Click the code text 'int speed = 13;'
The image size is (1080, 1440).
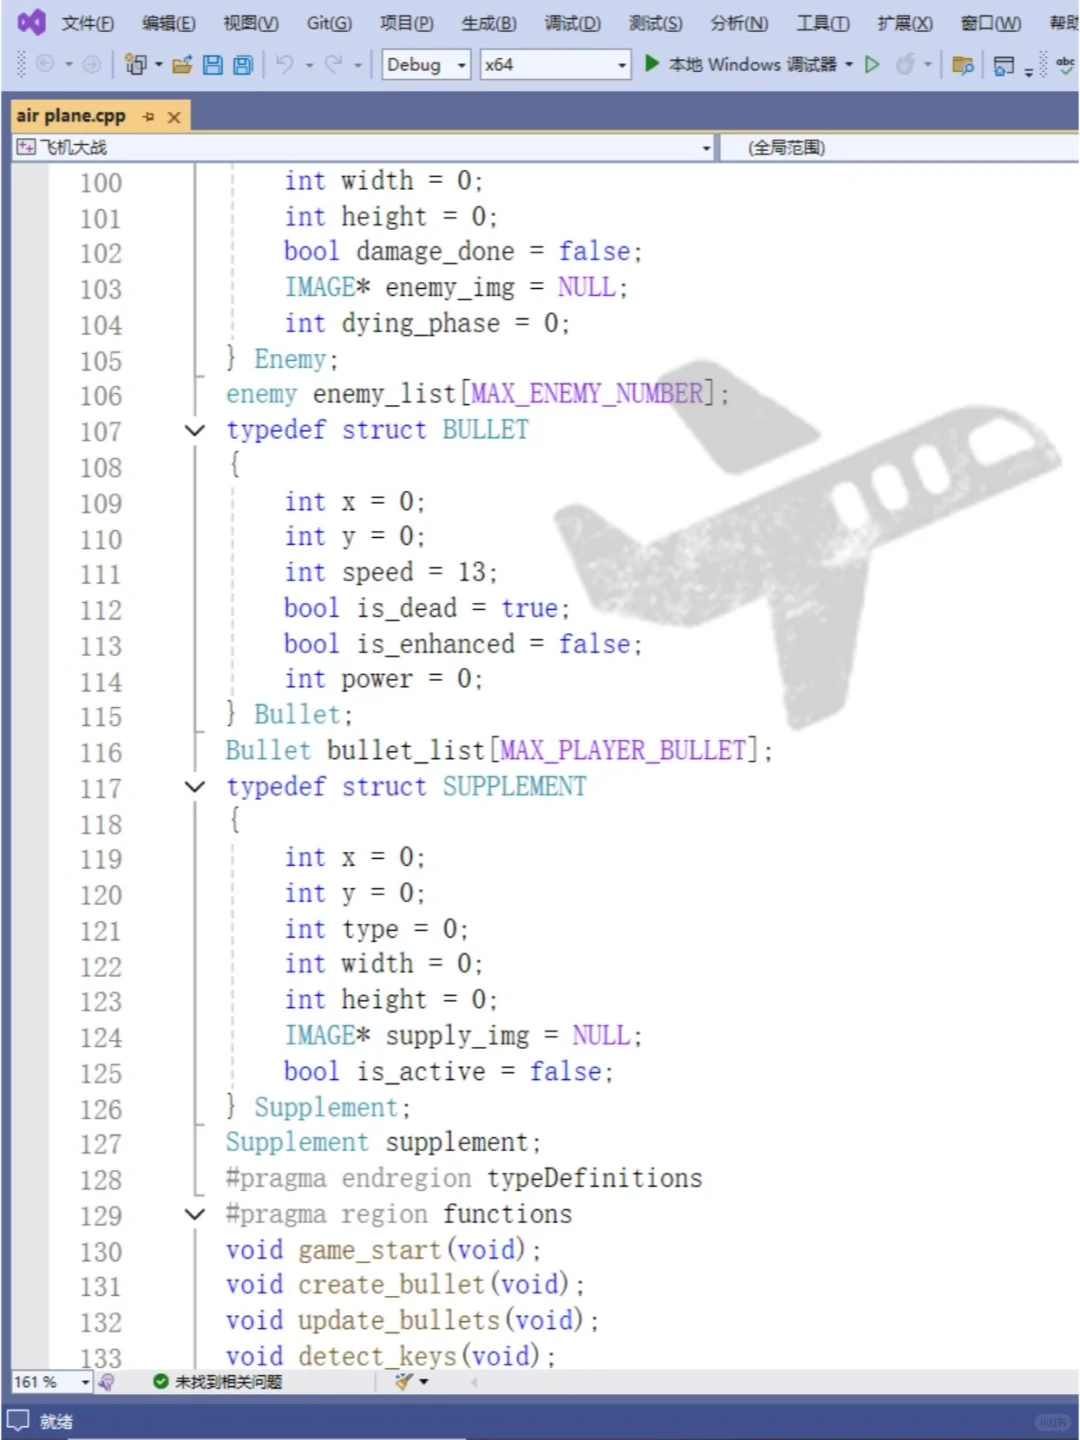(391, 572)
